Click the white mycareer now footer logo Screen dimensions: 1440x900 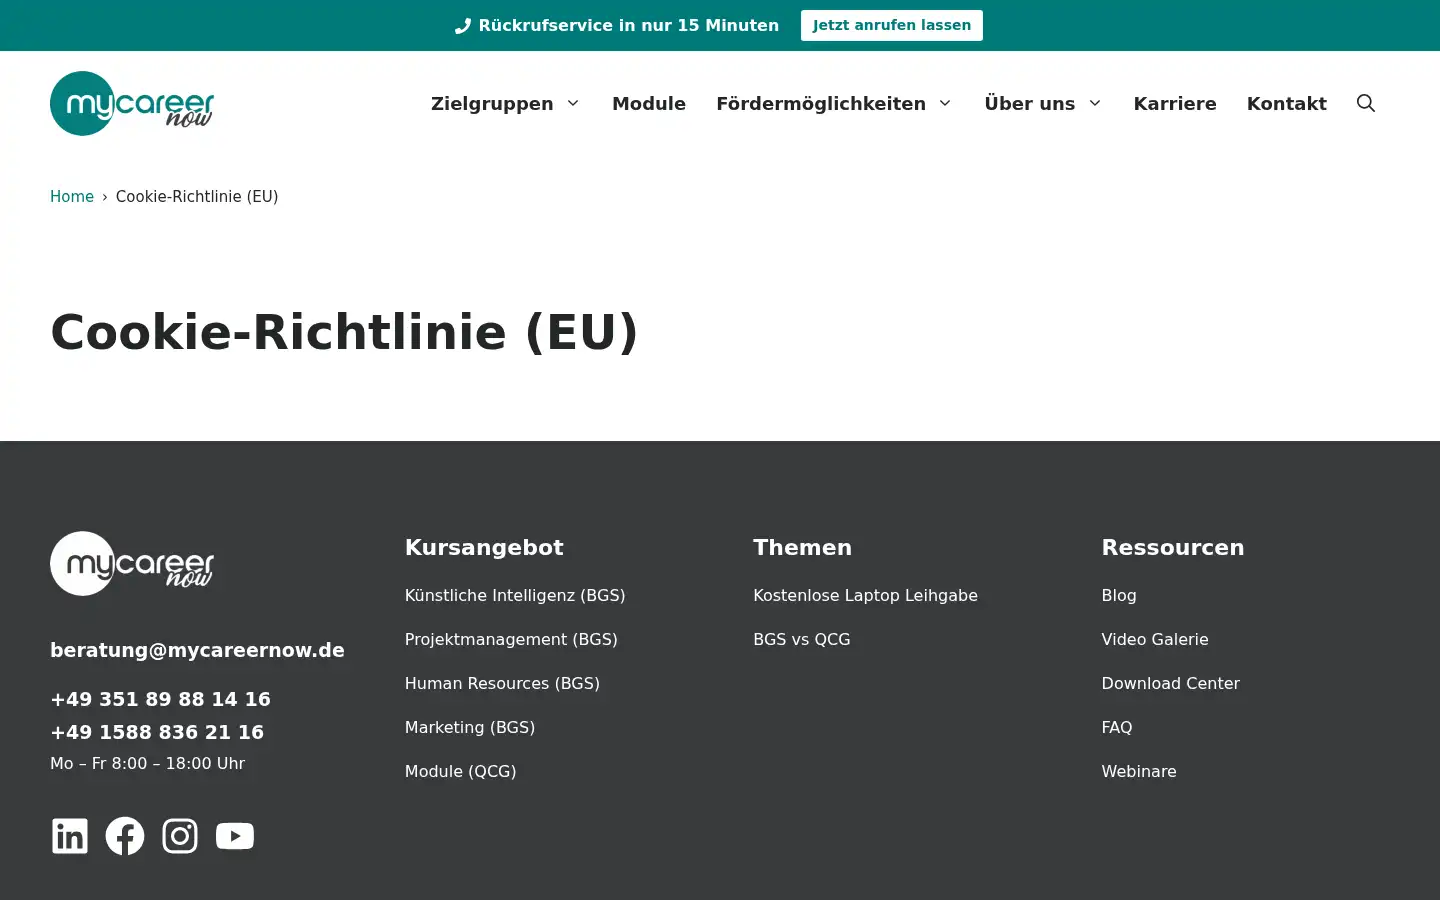point(132,563)
